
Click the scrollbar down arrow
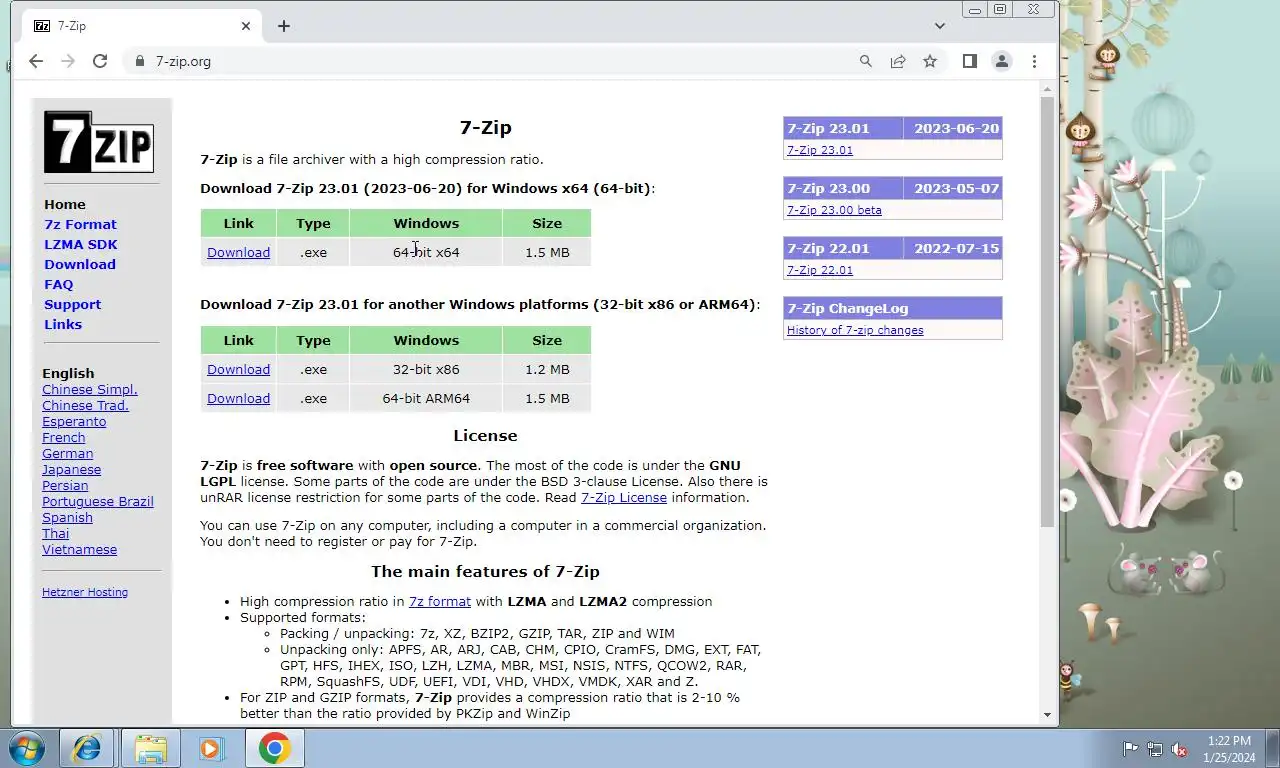[x=1047, y=715]
